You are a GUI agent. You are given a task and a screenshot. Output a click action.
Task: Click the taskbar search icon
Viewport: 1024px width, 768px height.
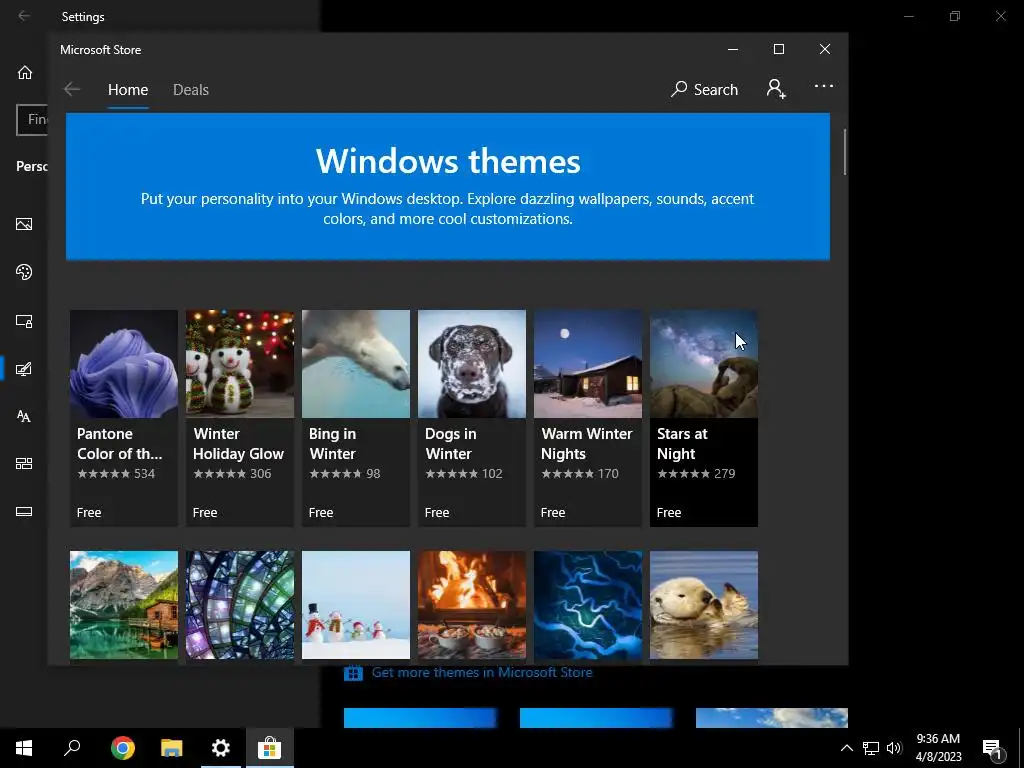(x=72, y=748)
